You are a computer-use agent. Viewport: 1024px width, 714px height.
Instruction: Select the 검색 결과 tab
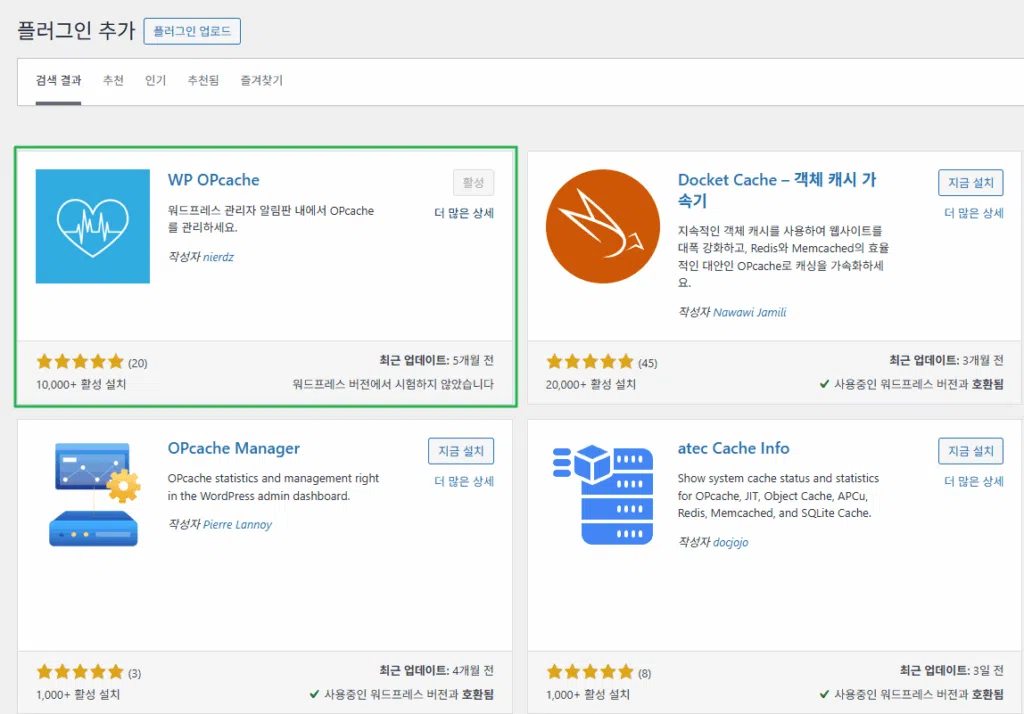(x=58, y=80)
